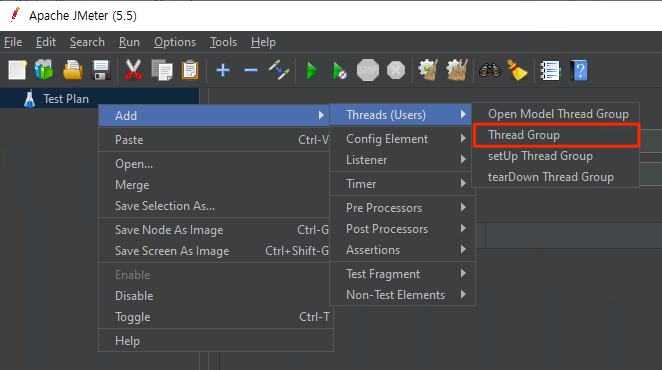Viewport: 662px width, 370px height.
Task: Expand the Test Fragment submenu
Action: pyautogui.click(x=401, y=274)
